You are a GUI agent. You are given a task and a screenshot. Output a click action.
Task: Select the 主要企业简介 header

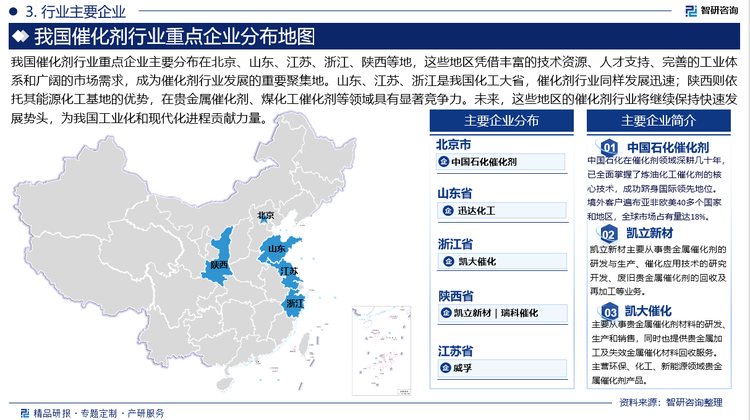(659, 121)
